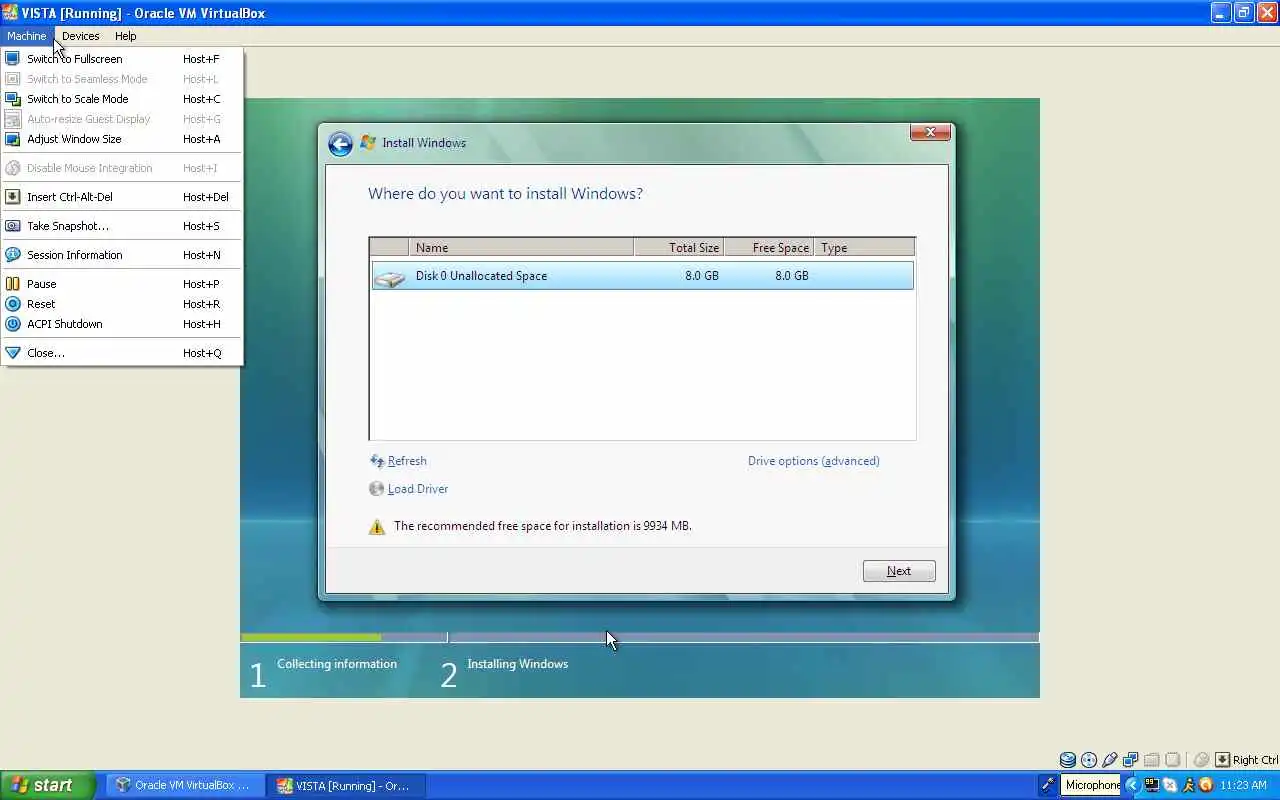Close the Install Windows dialog

click(930, 132)
